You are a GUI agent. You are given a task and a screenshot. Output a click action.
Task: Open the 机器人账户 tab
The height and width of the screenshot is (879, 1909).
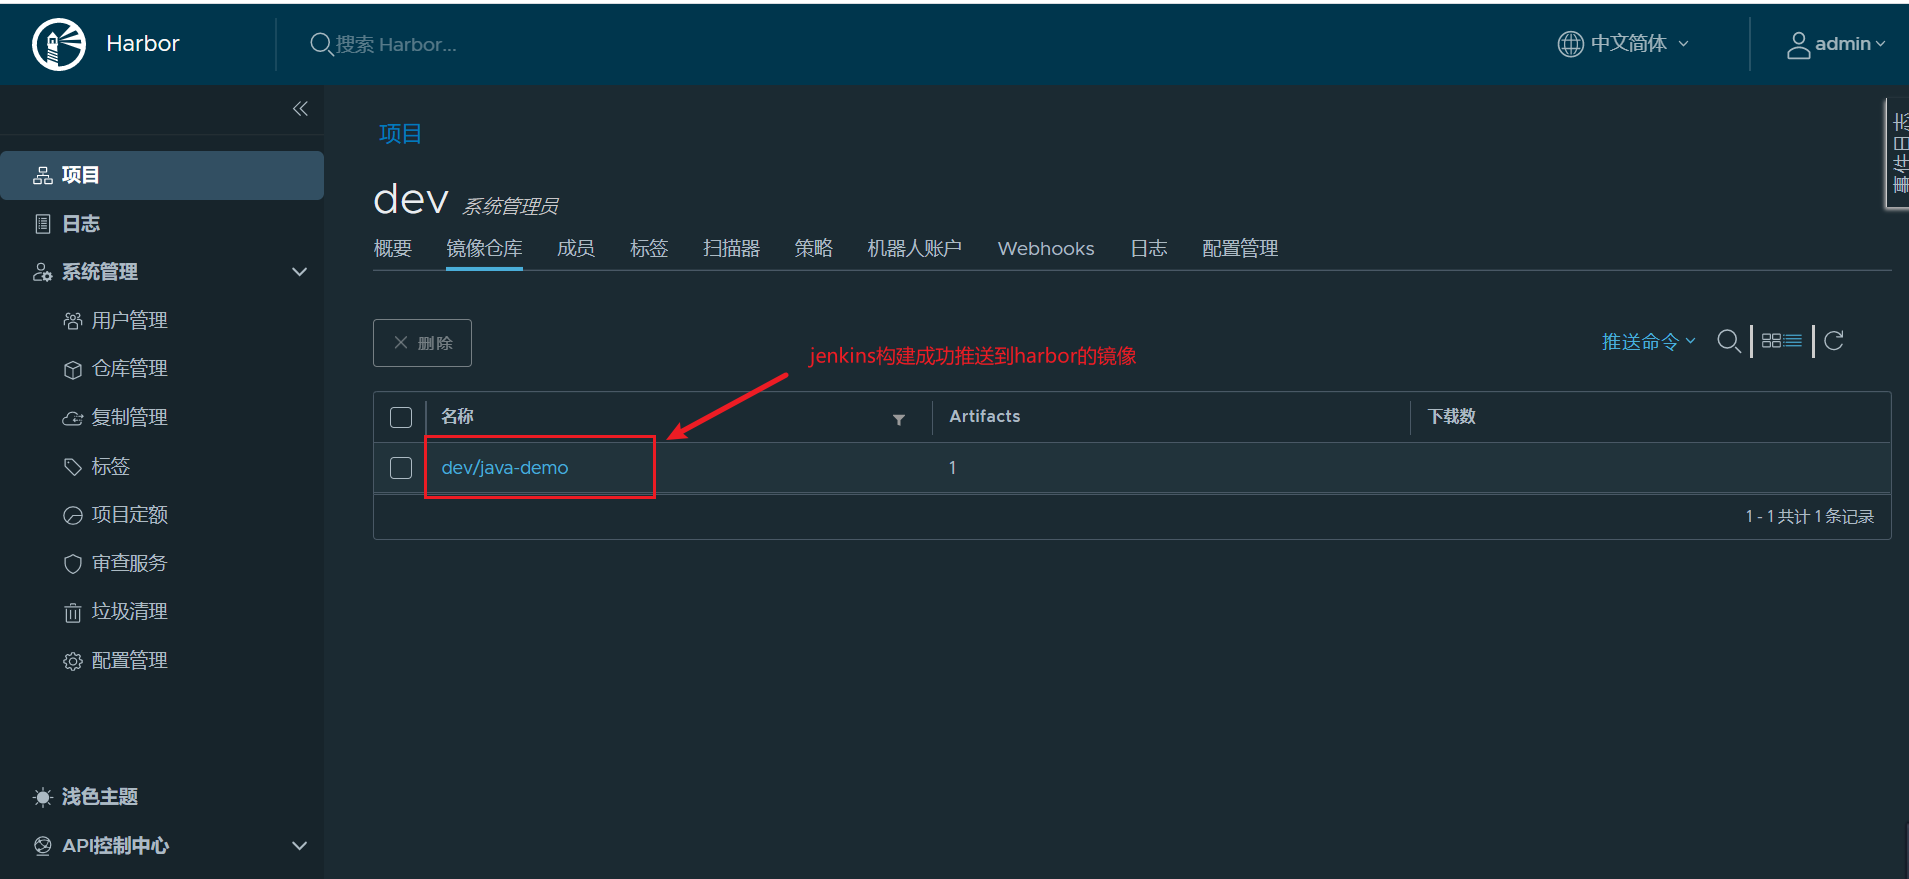[915, 248]
